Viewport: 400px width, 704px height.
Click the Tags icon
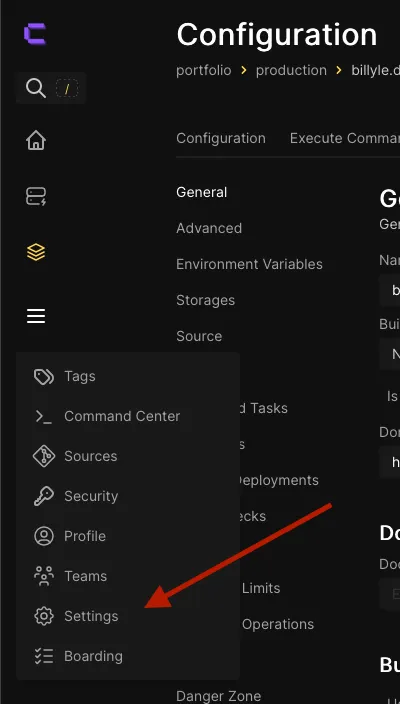44,376
